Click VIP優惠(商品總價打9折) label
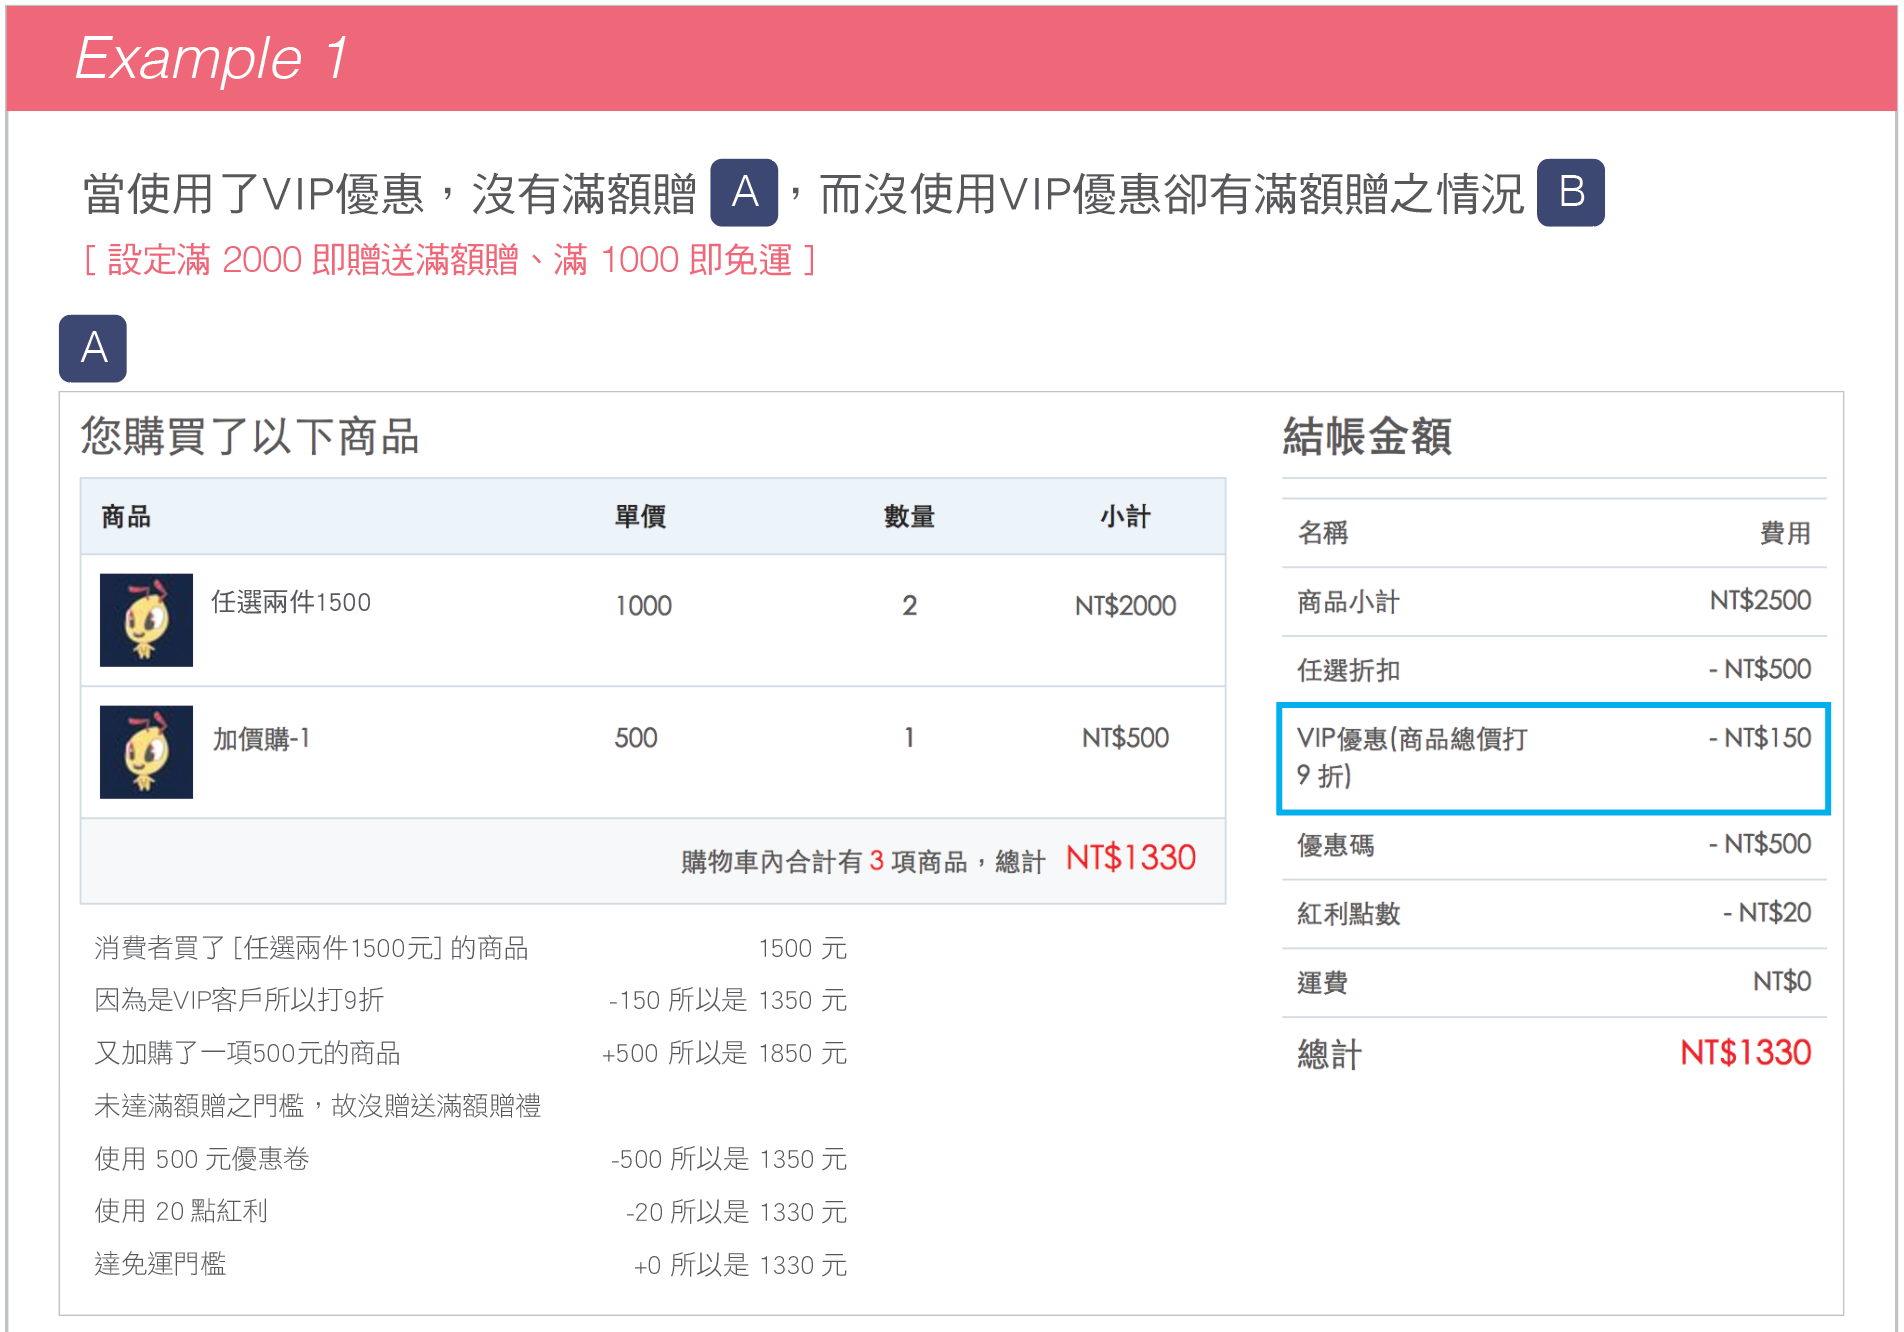 1412,757
